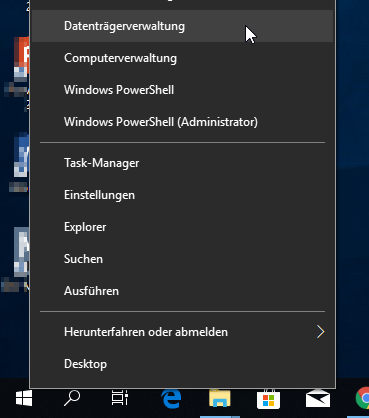This screenshot has height=418, width=369.
Task: Open File Explorer taskbar icon
Action: coord(220,398)
